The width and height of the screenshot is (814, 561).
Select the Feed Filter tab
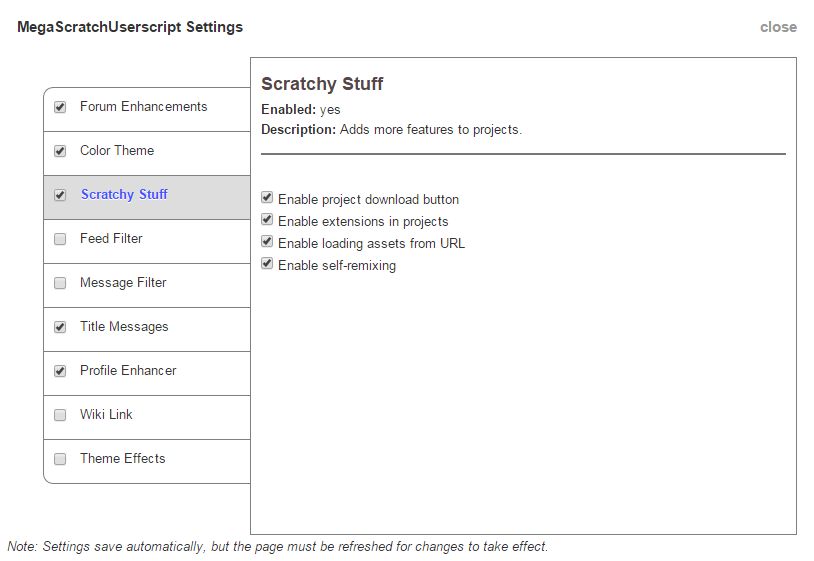pos(111,239)
